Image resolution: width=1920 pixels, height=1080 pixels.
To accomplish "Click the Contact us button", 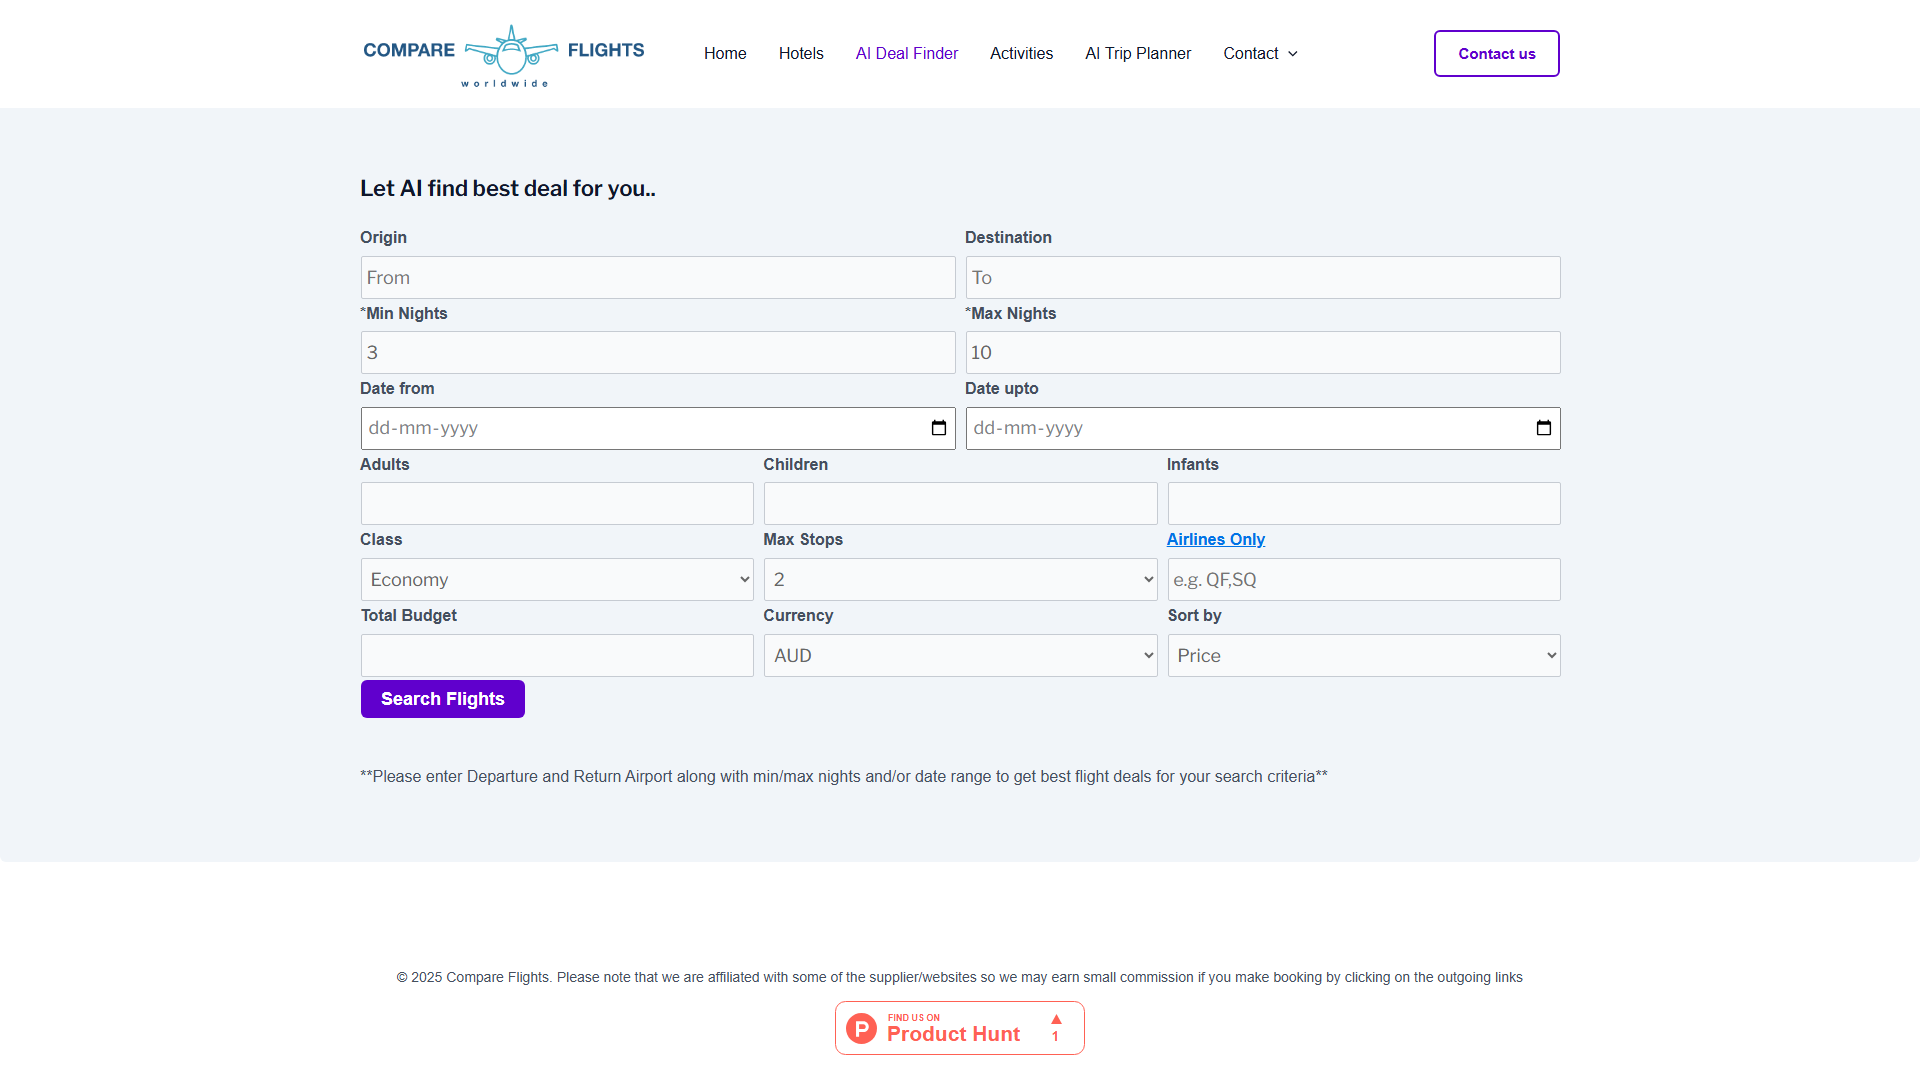I will (x=1496, y=54).
